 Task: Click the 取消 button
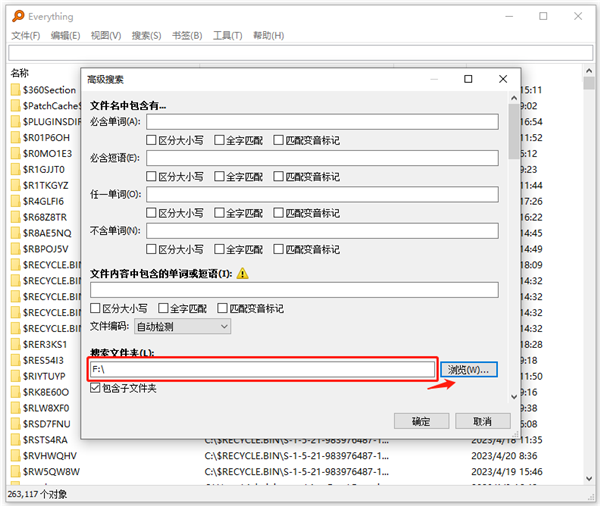483,421
